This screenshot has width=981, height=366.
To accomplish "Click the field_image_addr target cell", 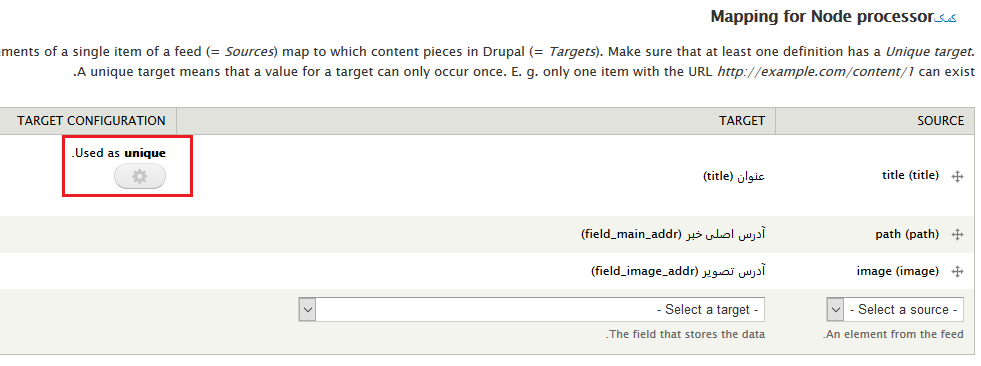I will pos(678,272).
